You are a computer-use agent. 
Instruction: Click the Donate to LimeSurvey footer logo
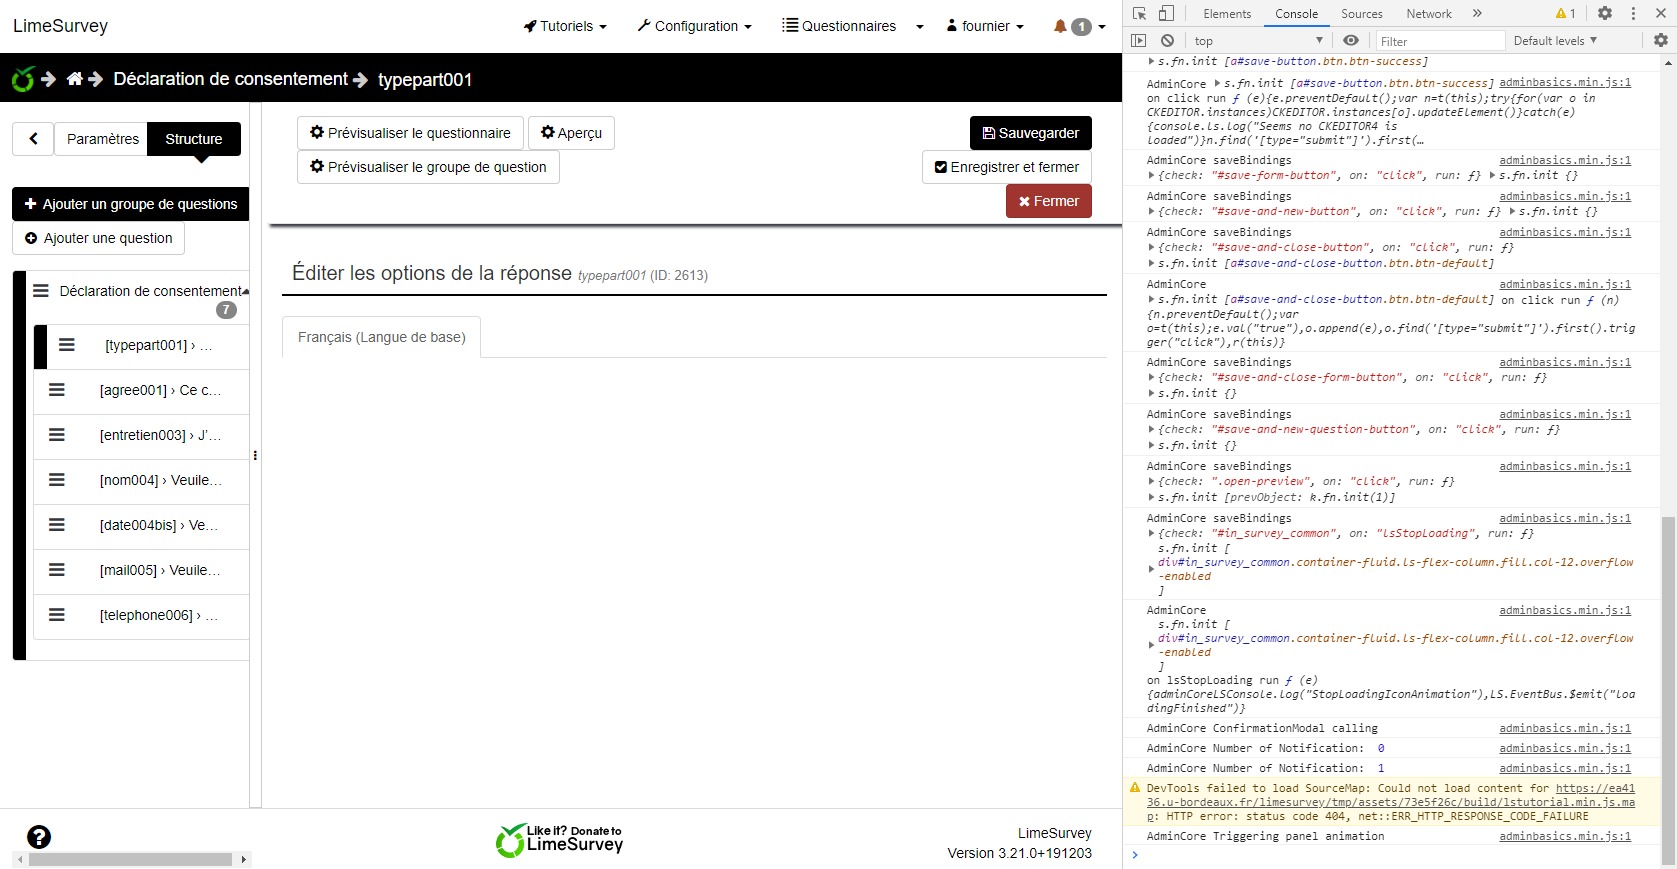click(x=559, y=840)
